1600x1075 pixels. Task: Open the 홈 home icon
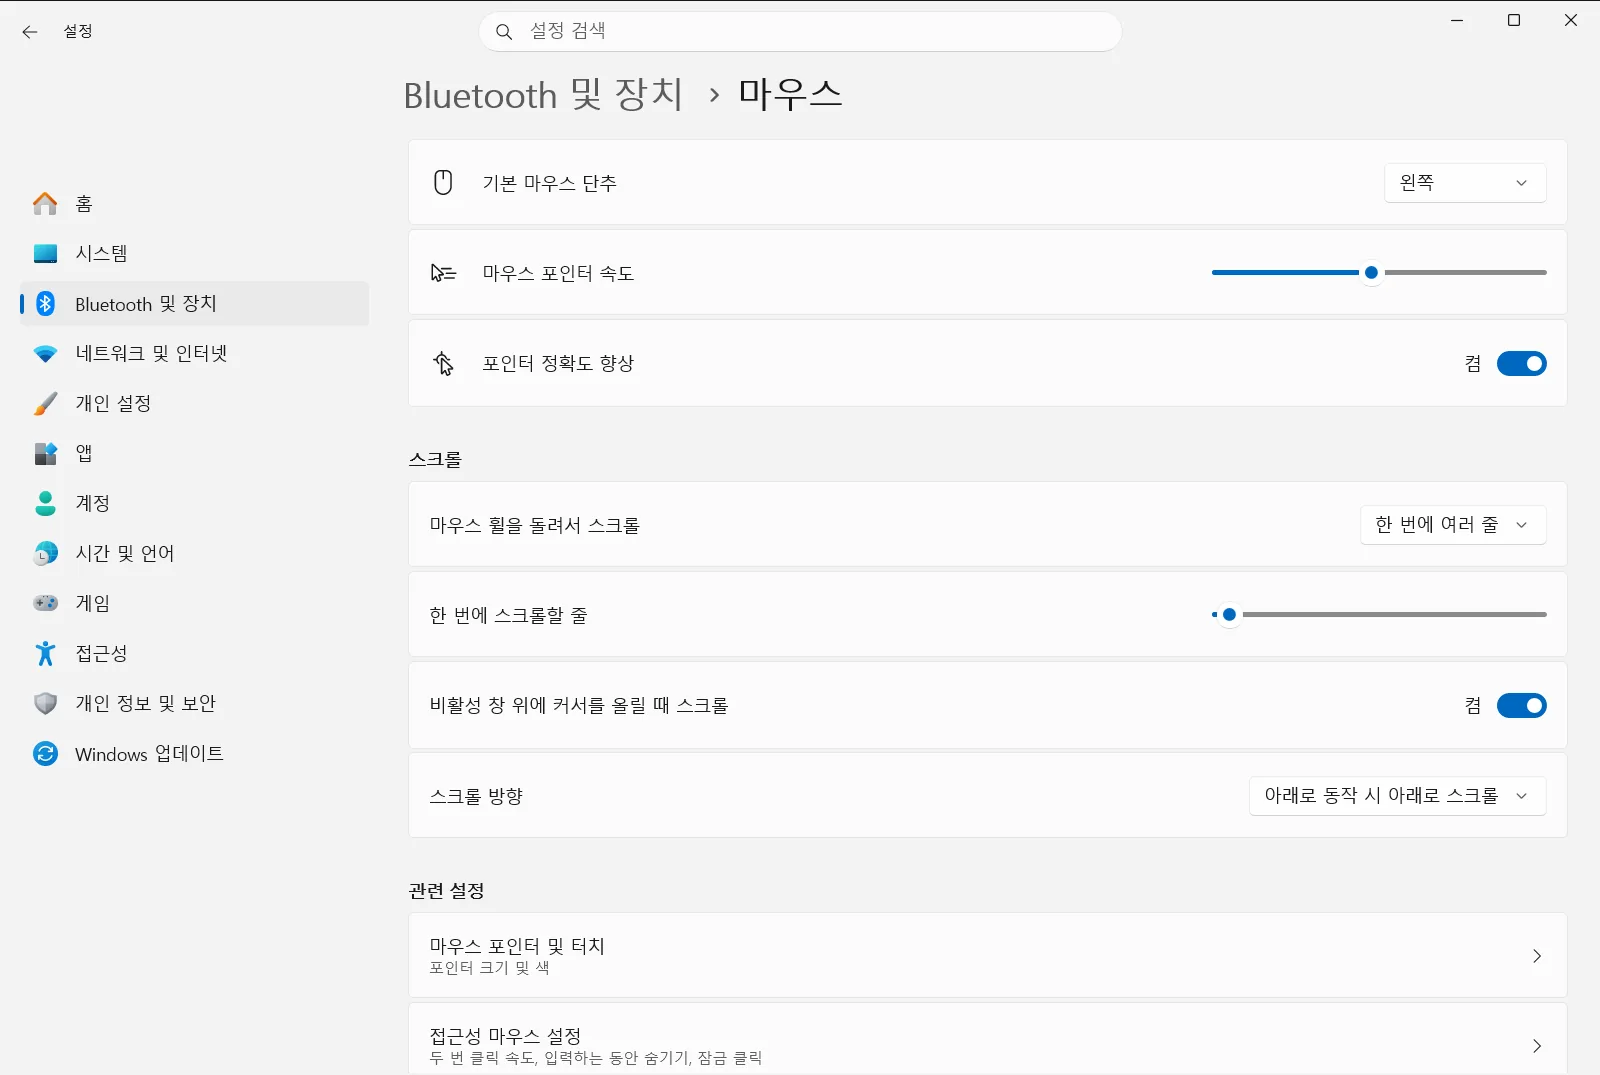coord(46,204)
